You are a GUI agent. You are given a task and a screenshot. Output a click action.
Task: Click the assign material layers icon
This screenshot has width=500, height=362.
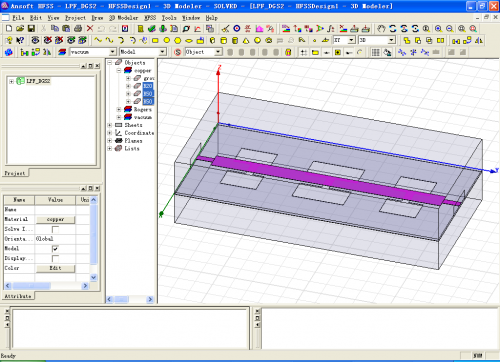[62, 52]
